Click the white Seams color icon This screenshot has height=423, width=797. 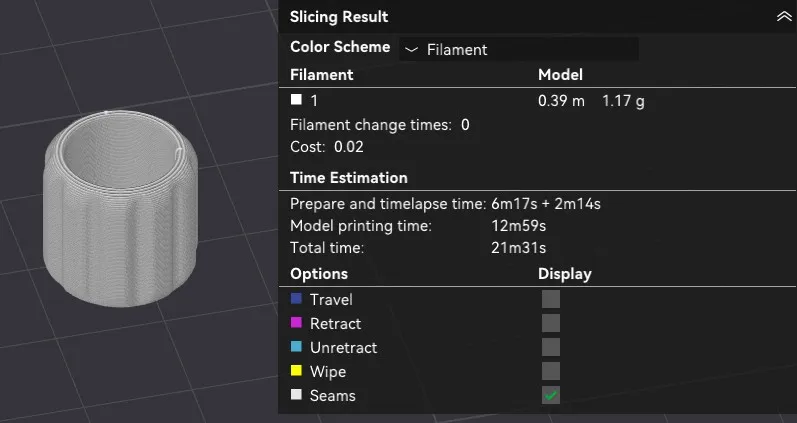click(296, 395)
